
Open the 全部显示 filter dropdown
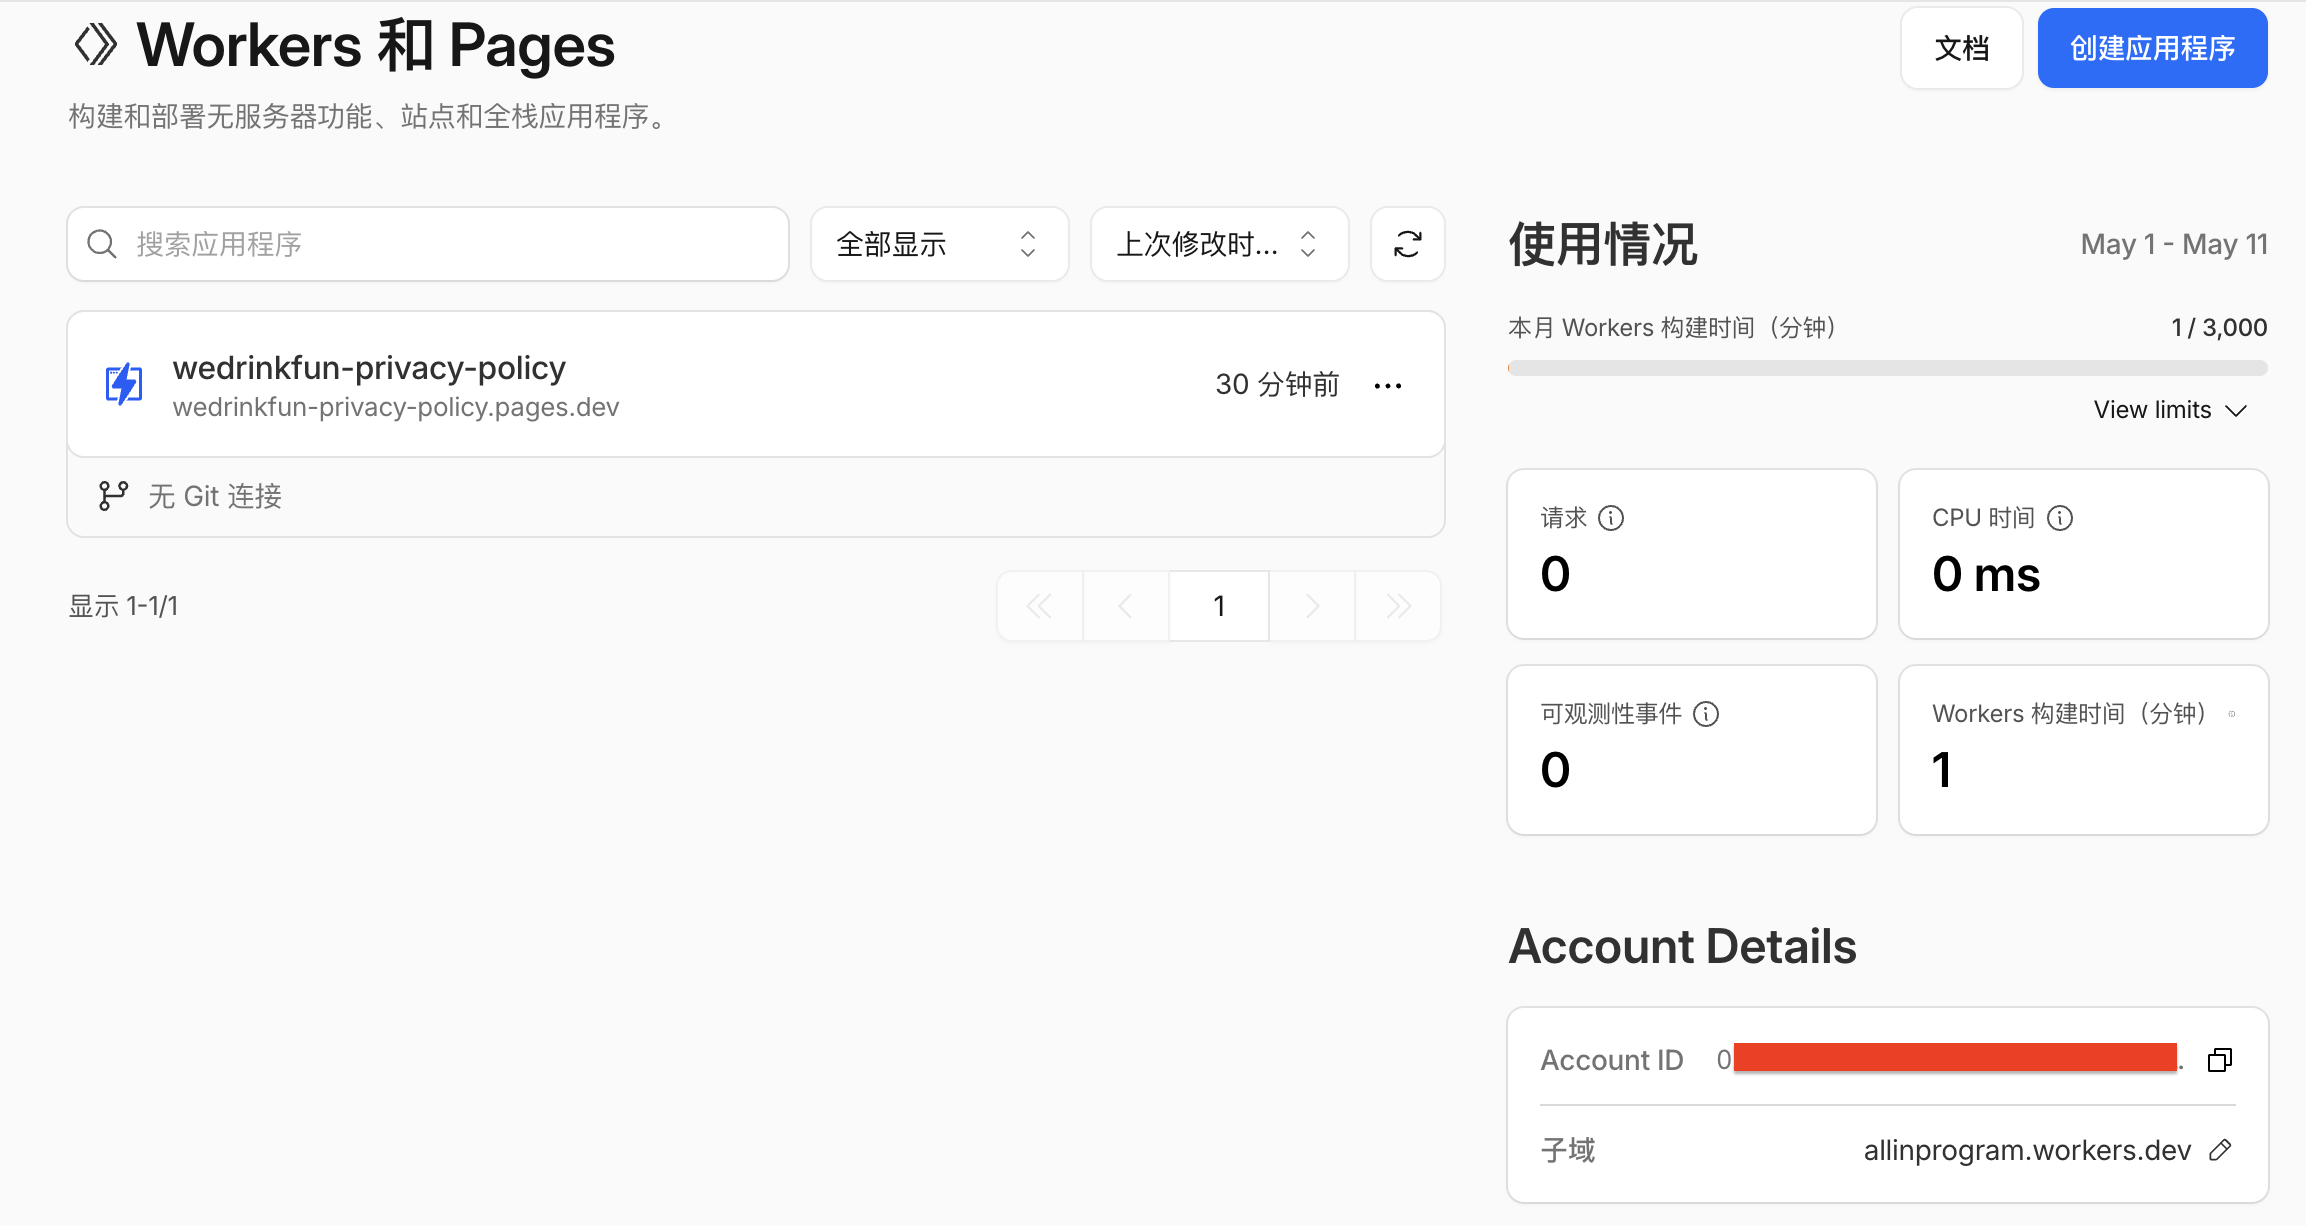click(939, 244)
